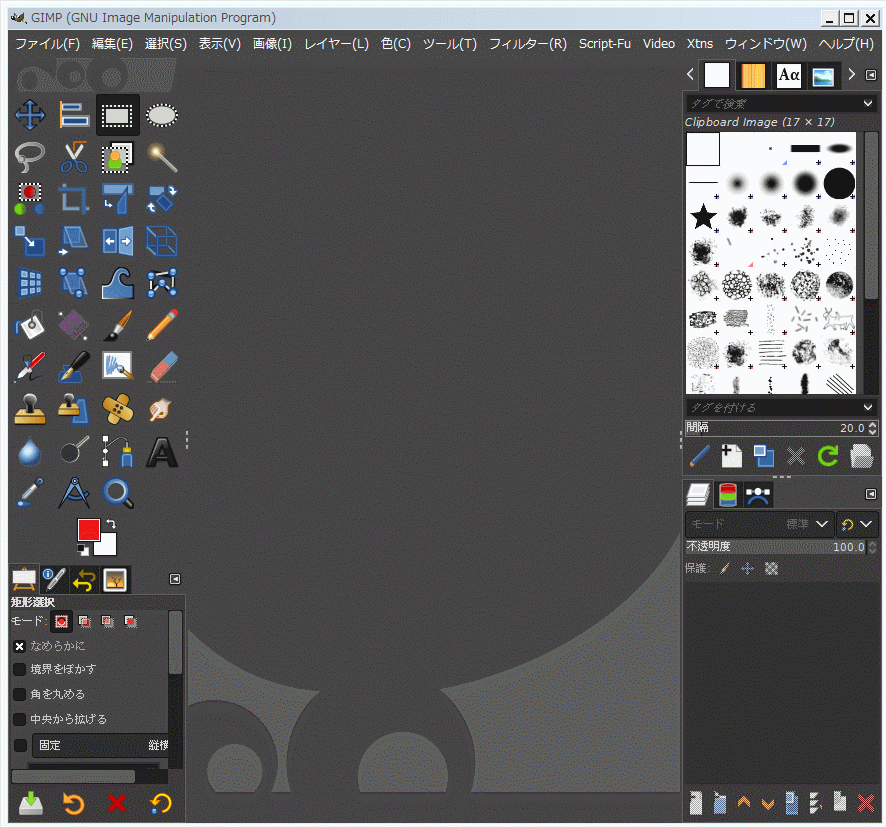Enable 境界をぼかす feather edges
The height and width of the screenshot is (827, 886).
tap(20, 669)
